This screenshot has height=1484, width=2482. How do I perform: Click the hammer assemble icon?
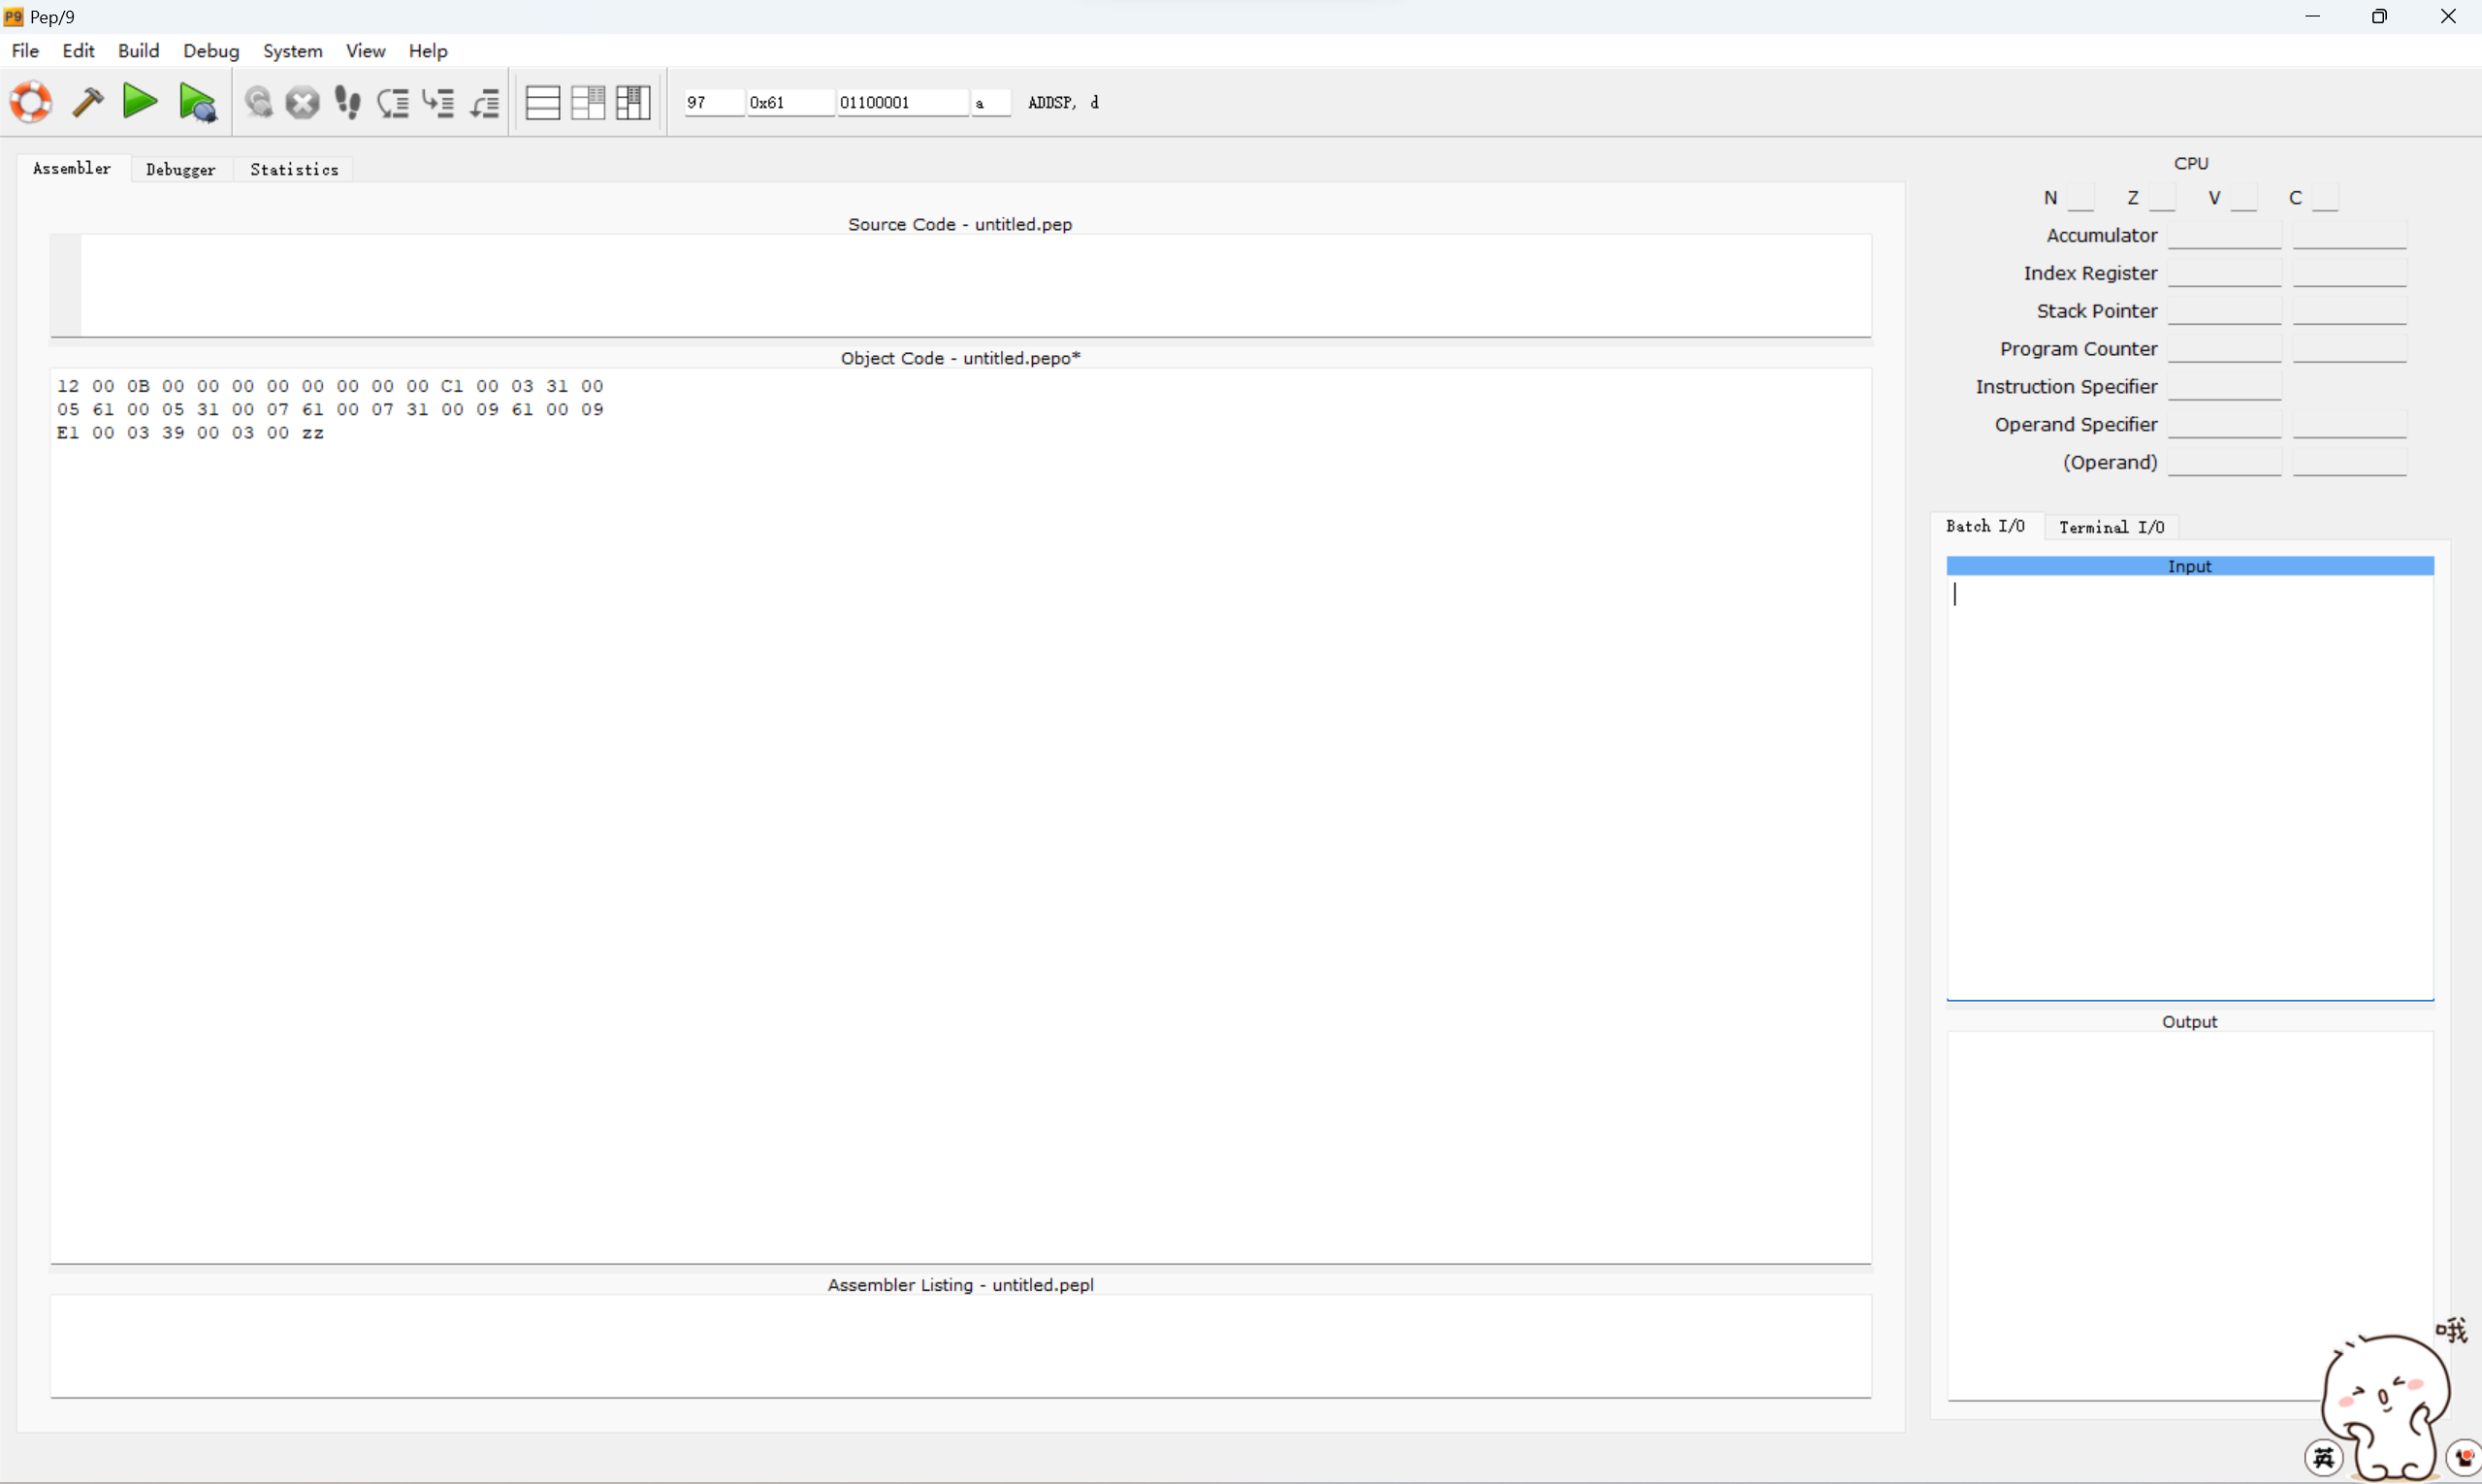tap(88, 102)
